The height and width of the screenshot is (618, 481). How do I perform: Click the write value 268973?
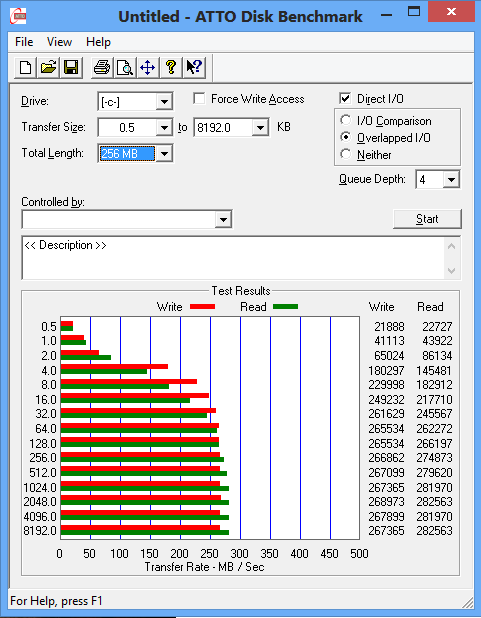tap(386, 502)
